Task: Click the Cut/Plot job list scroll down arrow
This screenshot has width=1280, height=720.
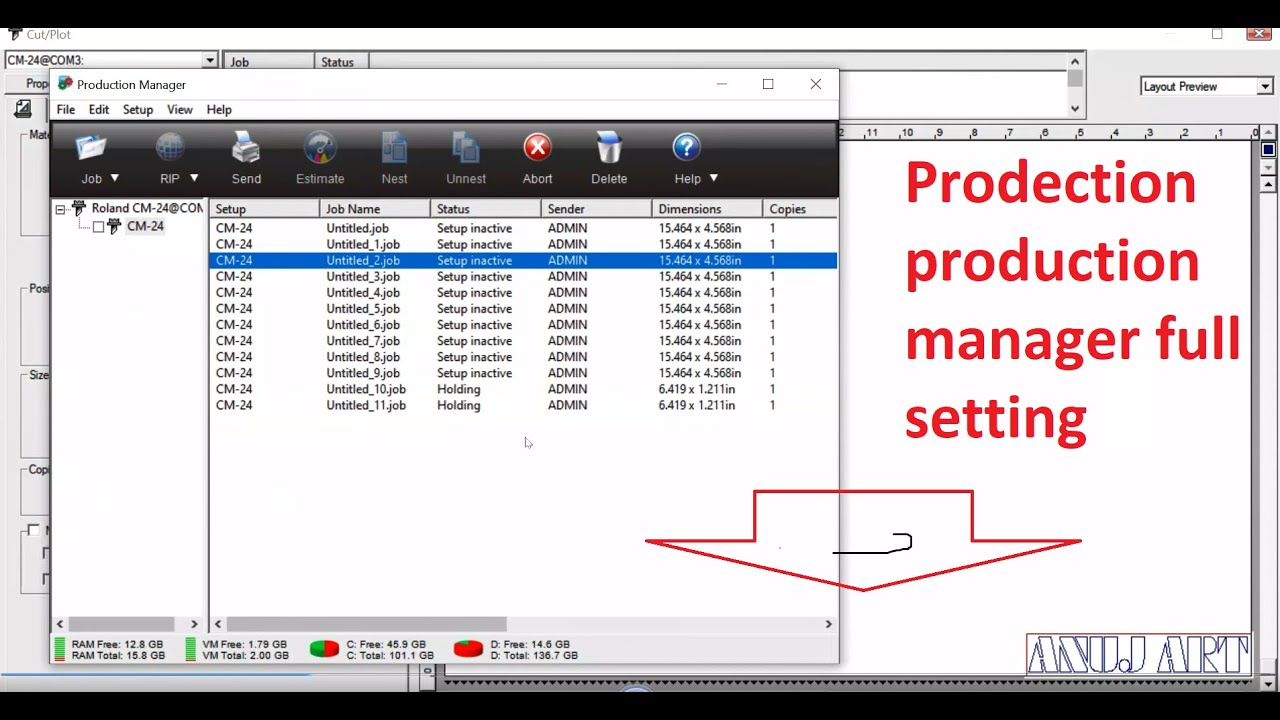Action: pos(1075,108)
